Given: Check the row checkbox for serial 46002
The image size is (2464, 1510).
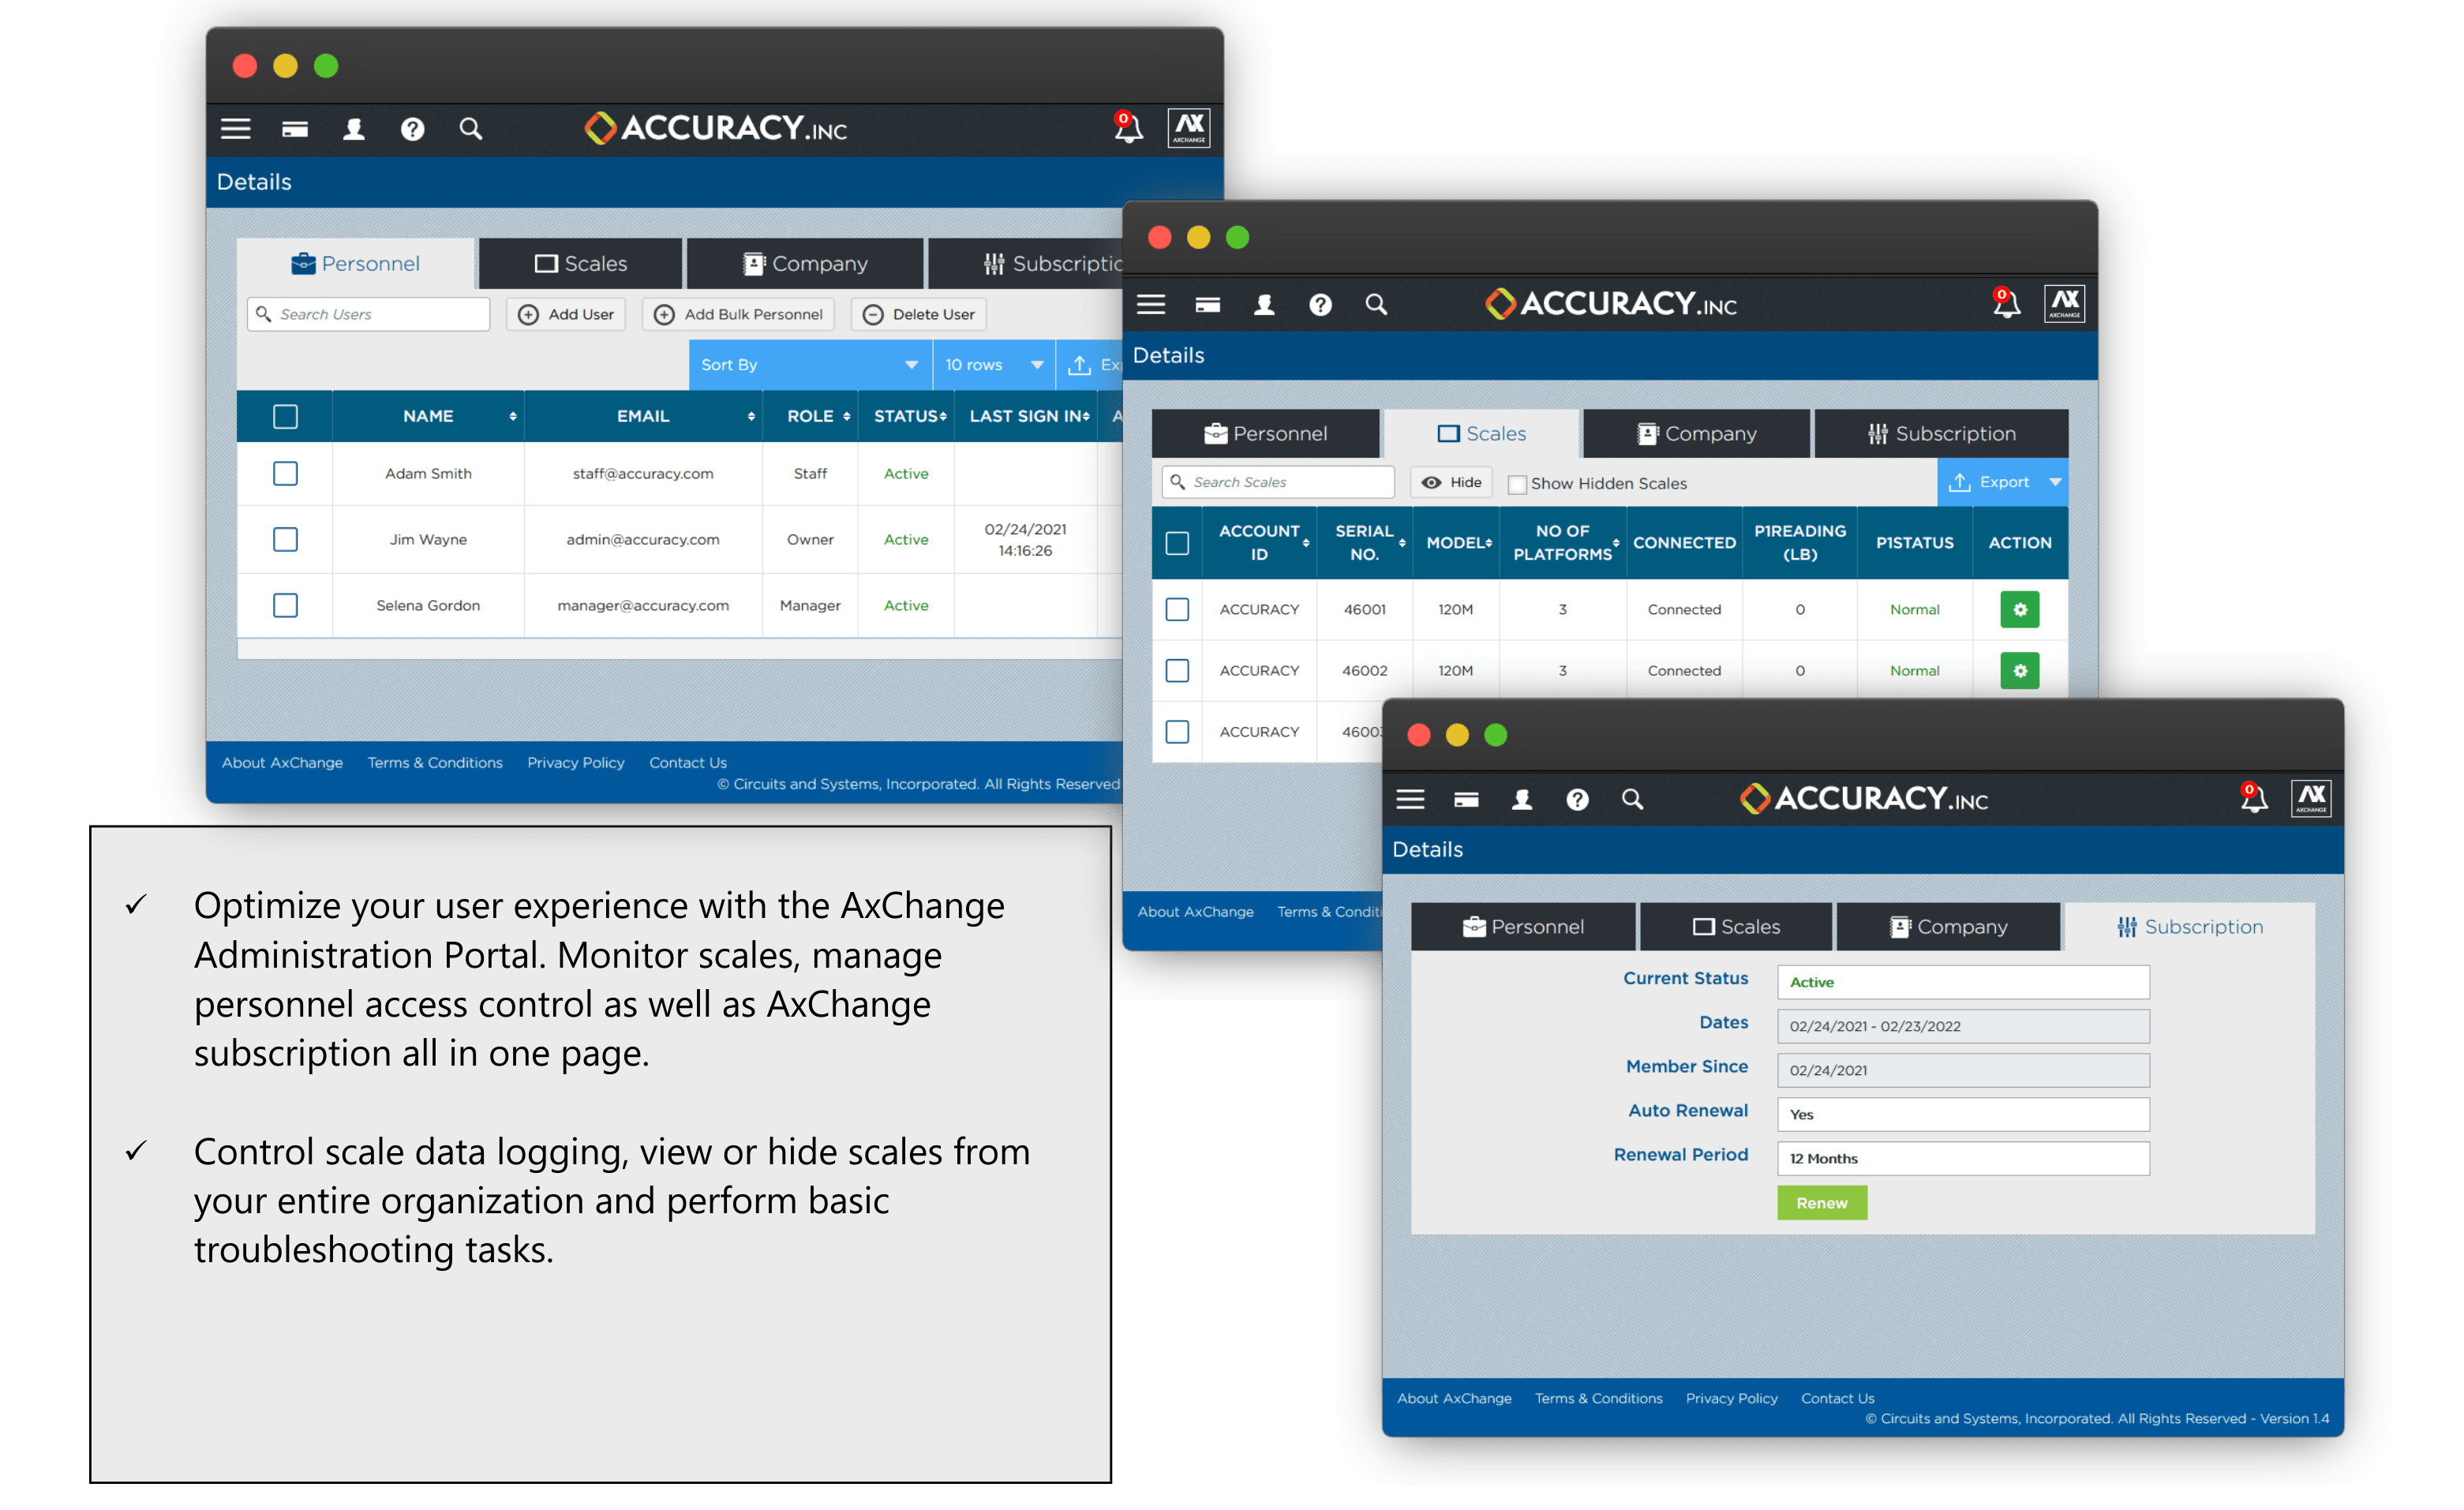Looking at the screenshot, I should [1177, 671].
